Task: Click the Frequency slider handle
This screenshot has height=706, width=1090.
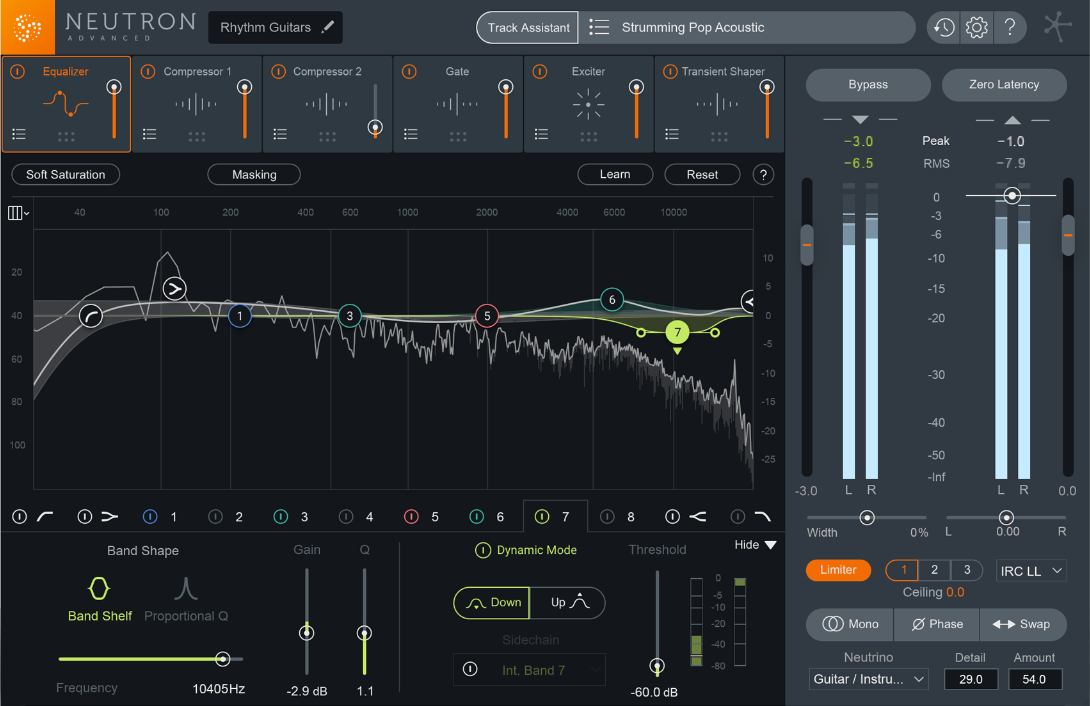Action: point(222,659)
